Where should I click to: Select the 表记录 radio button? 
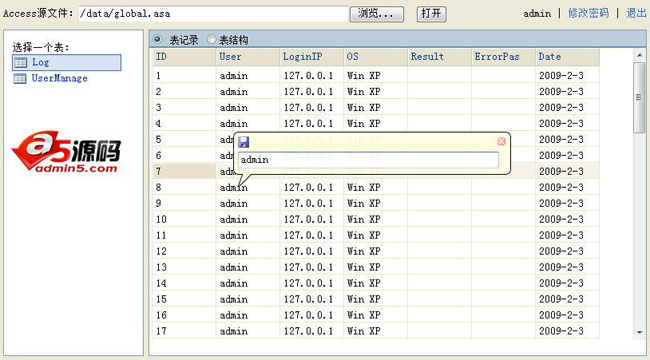(158, 39)
